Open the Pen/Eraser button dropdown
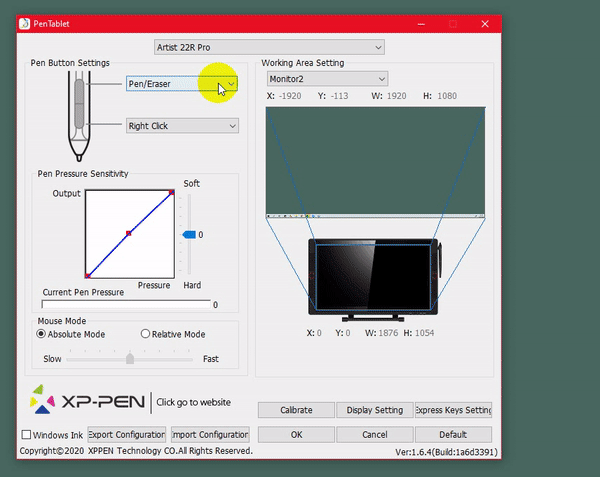Viewport: 600px width, 477px height. pos(182,84)
